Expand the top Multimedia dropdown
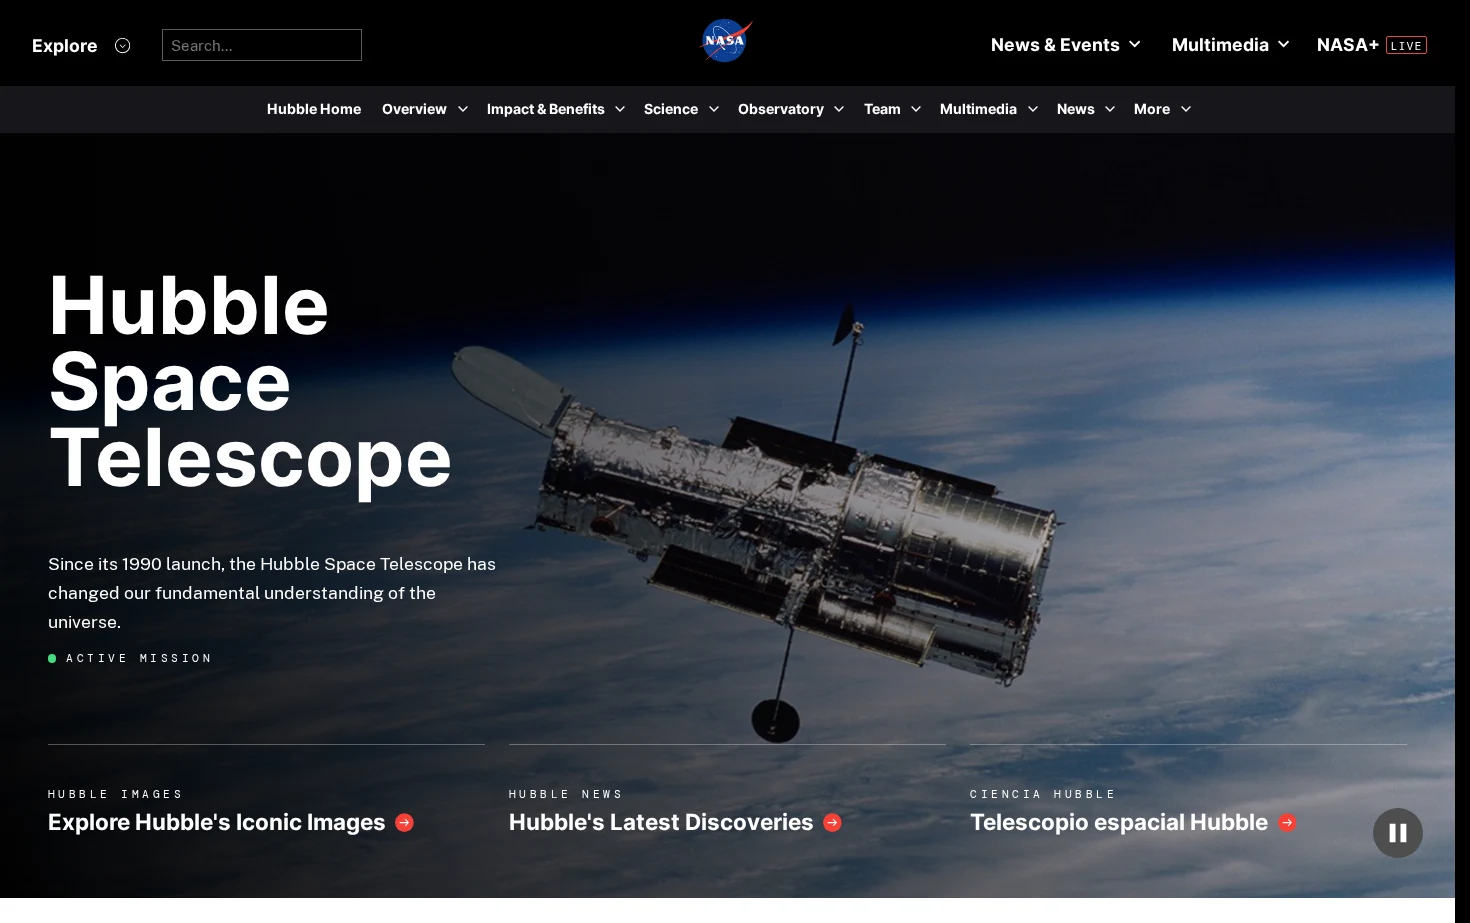Screen dimensions: 1470x923 click(1284, 44)
